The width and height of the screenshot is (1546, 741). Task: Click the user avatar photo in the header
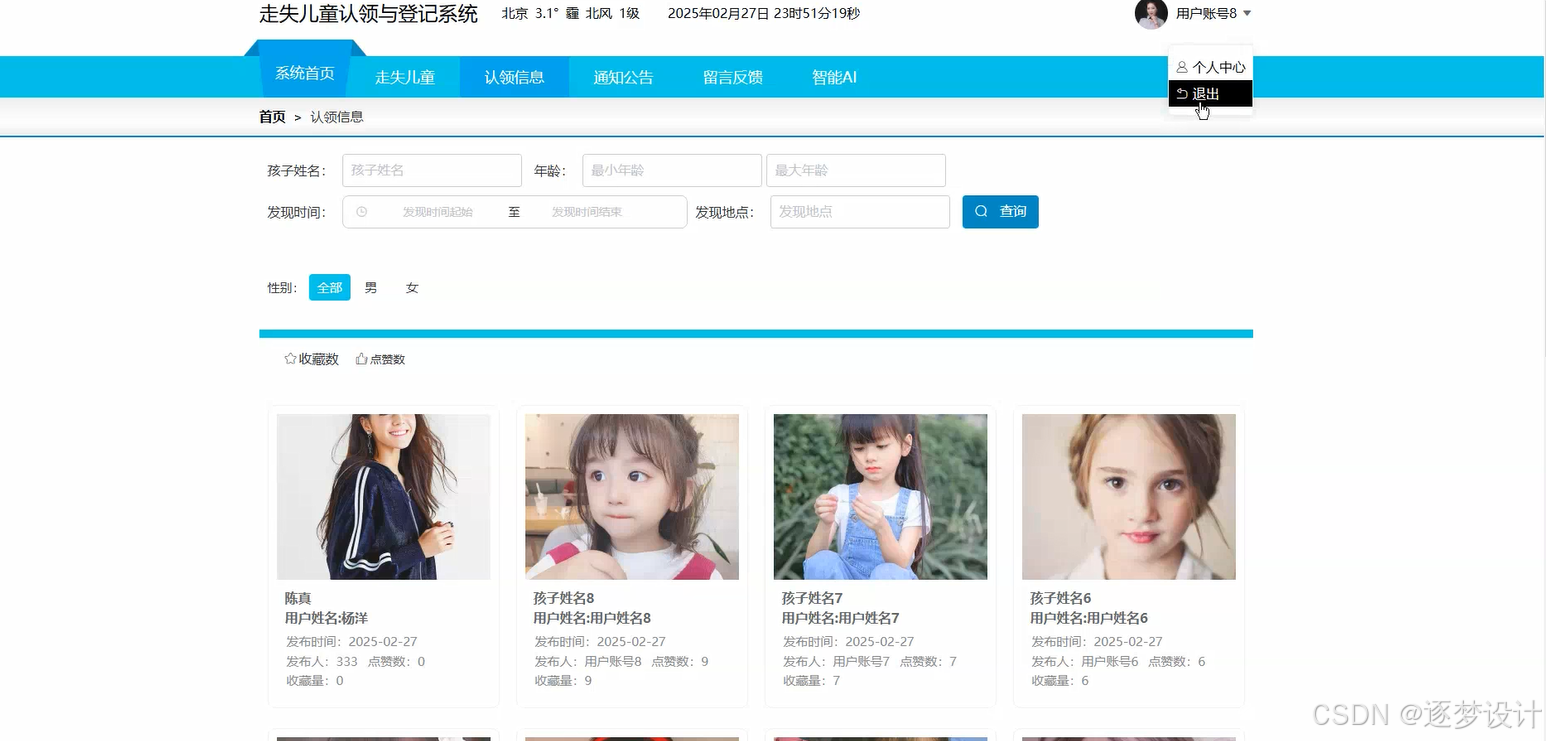click(x=1151, y=14)
